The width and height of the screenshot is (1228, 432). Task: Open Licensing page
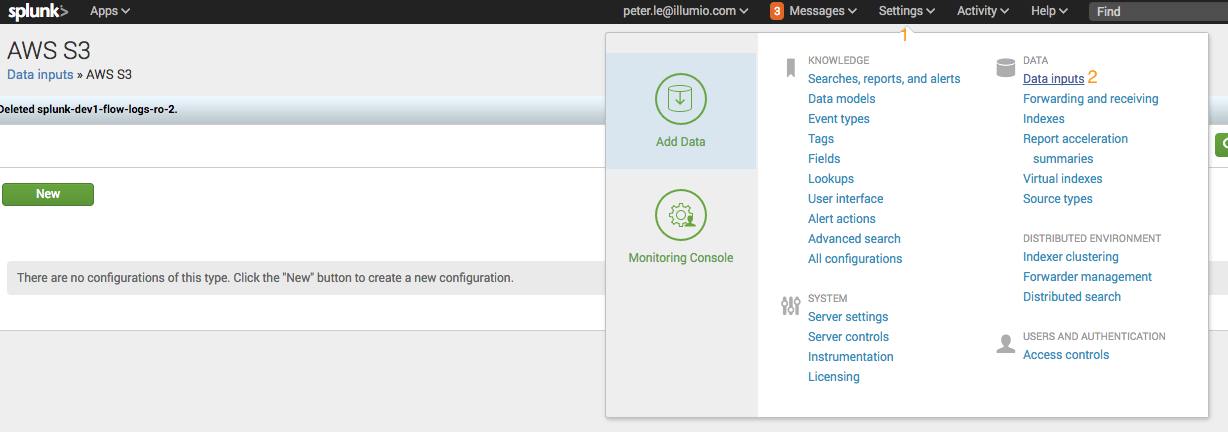834,377
